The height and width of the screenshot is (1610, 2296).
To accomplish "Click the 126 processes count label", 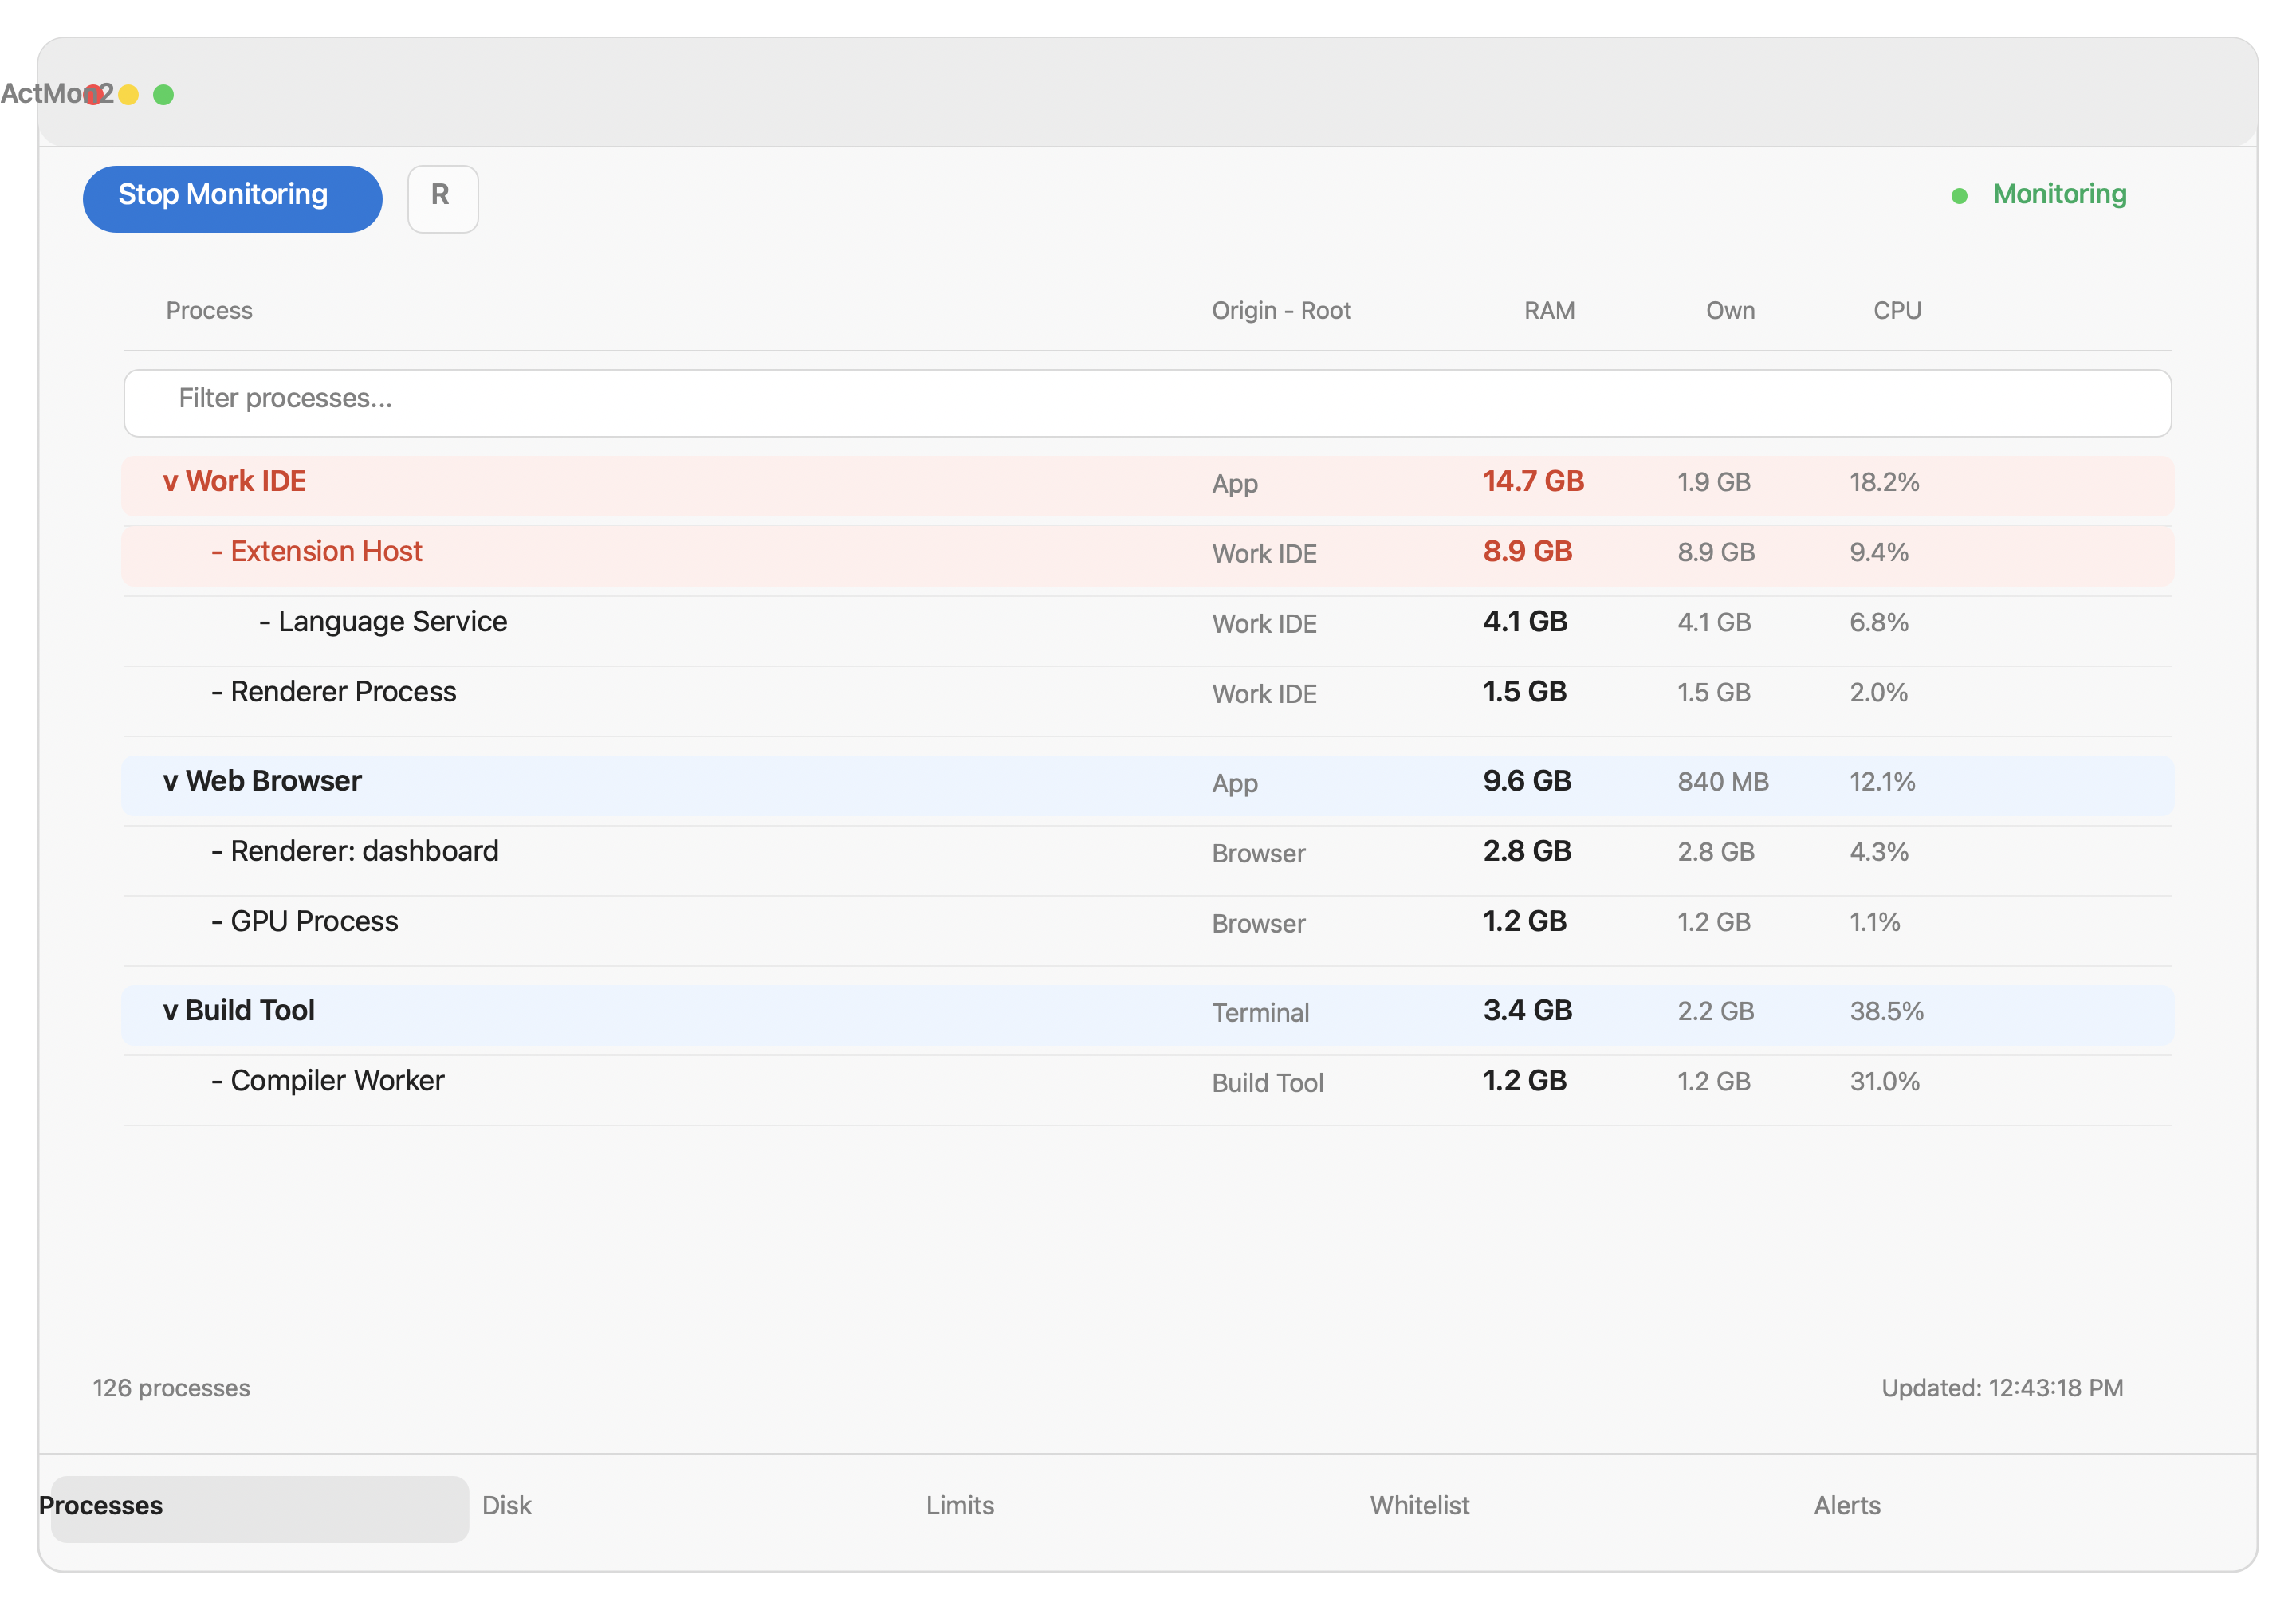I will pyautogui.click(x=171, y=1389).
